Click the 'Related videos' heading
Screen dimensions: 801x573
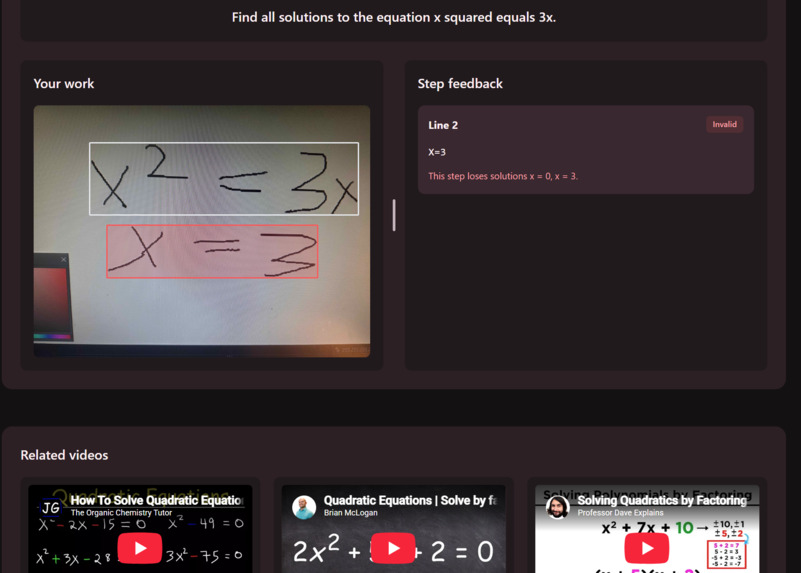click(64, 455)
